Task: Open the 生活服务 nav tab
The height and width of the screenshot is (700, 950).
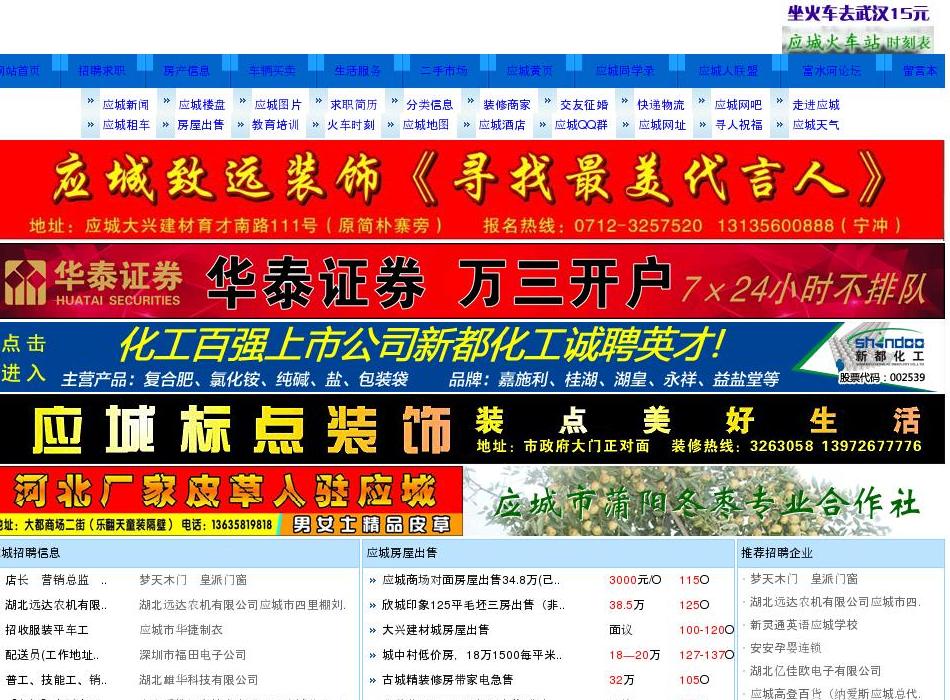Action: point(357,71)
